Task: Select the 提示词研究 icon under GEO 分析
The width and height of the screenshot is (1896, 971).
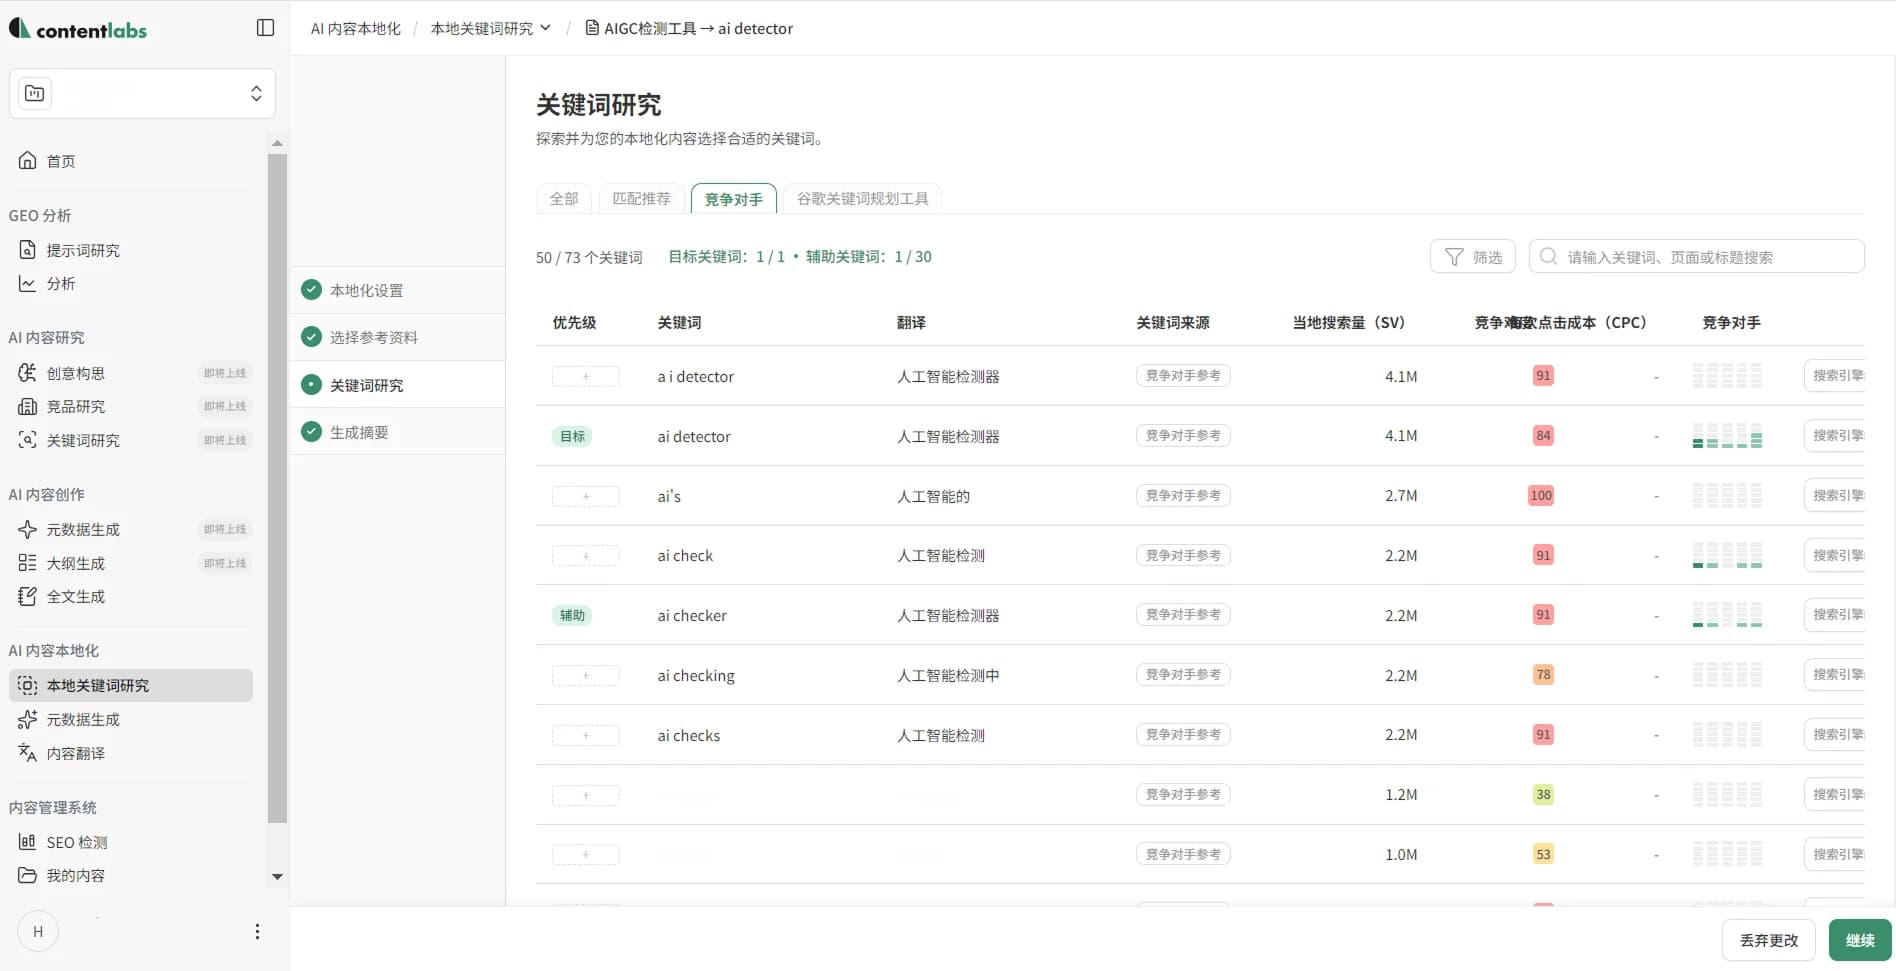Action: (x=27, y=250)
